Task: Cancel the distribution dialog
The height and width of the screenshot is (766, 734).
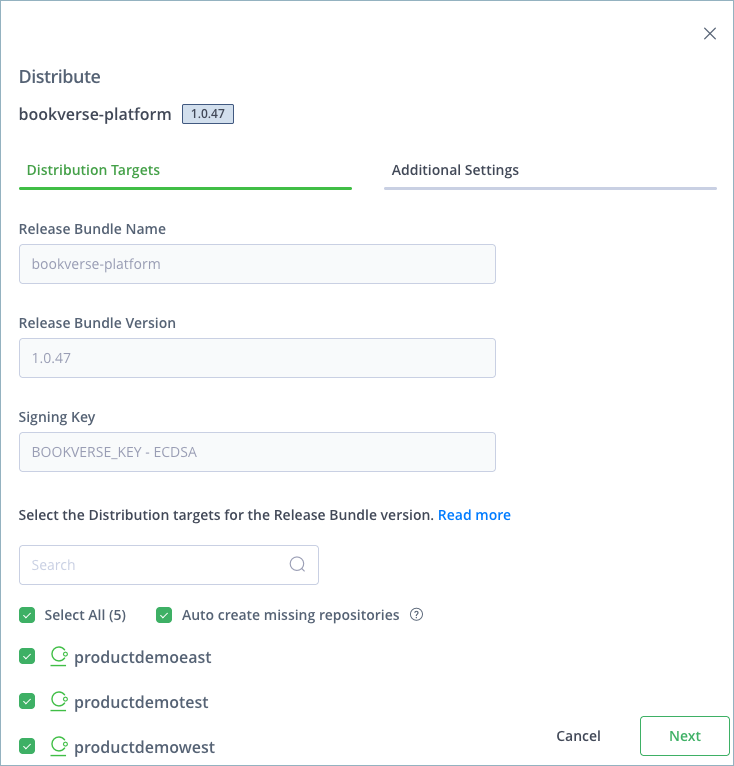Action: point(578,736)
